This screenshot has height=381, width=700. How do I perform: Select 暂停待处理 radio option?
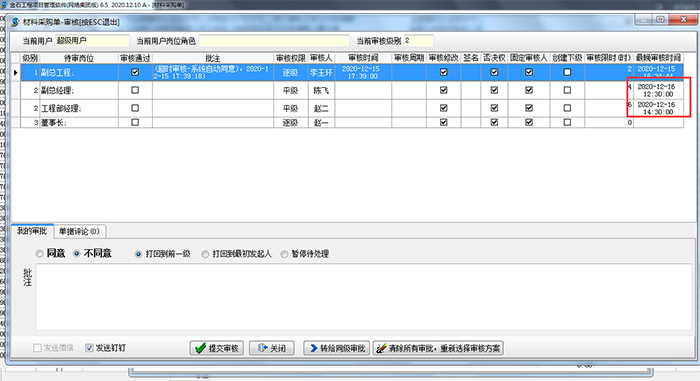(x=284, y=254)
